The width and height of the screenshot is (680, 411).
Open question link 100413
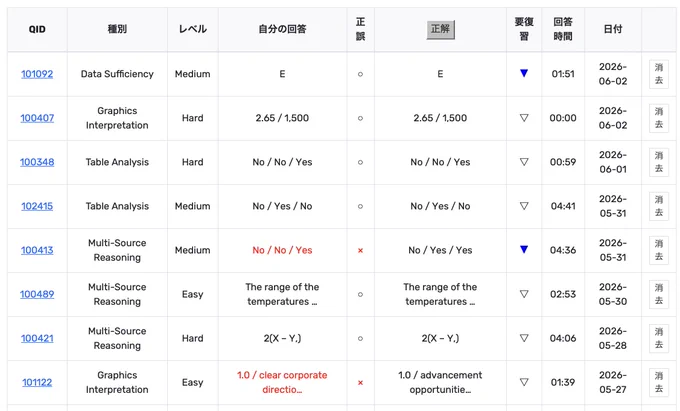(37, 250)
